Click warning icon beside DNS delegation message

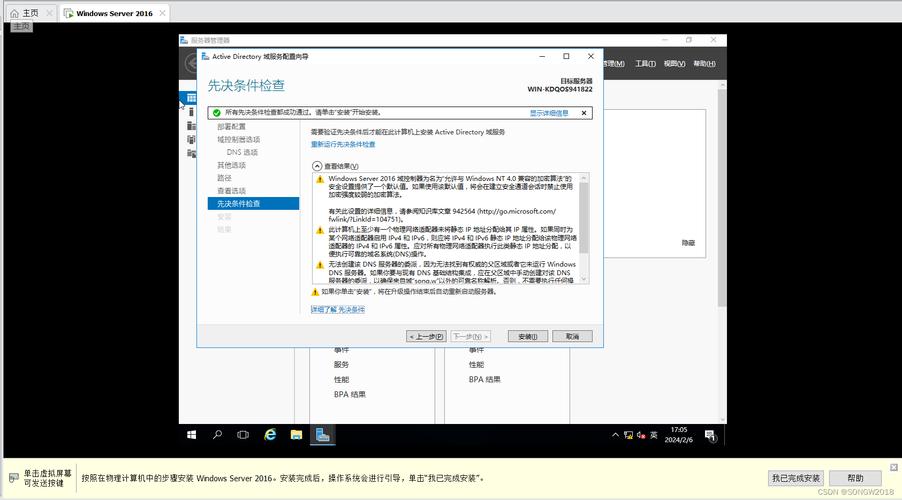(320, 265)
